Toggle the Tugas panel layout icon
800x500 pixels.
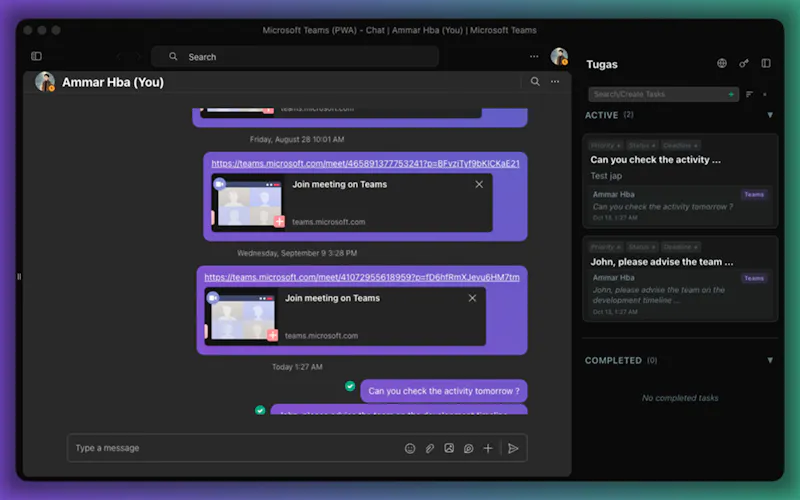pos(766,63)
